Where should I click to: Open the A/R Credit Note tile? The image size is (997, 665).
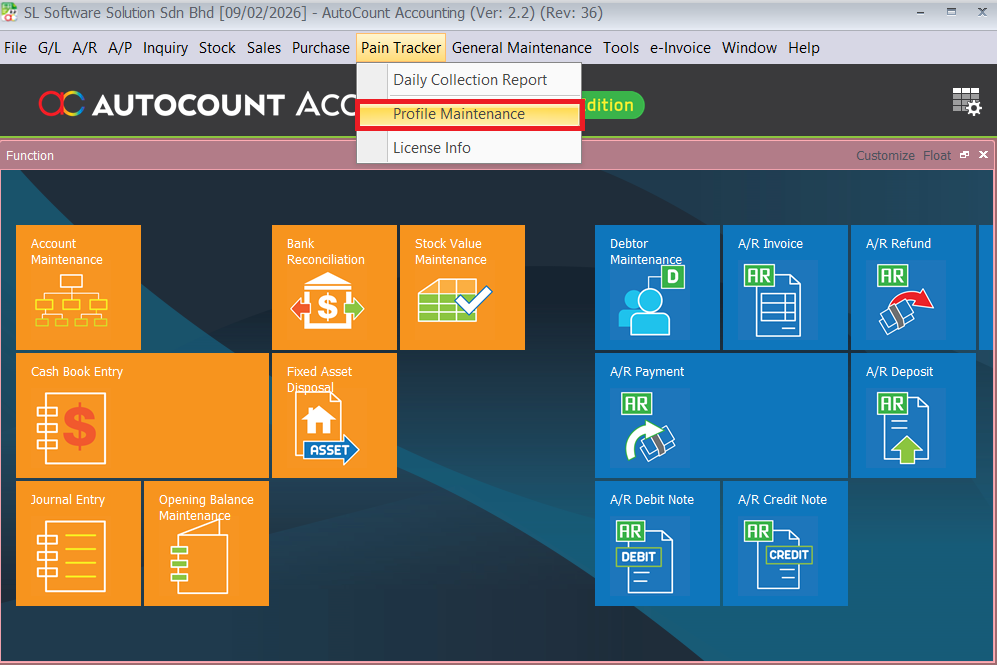point(785,543)
